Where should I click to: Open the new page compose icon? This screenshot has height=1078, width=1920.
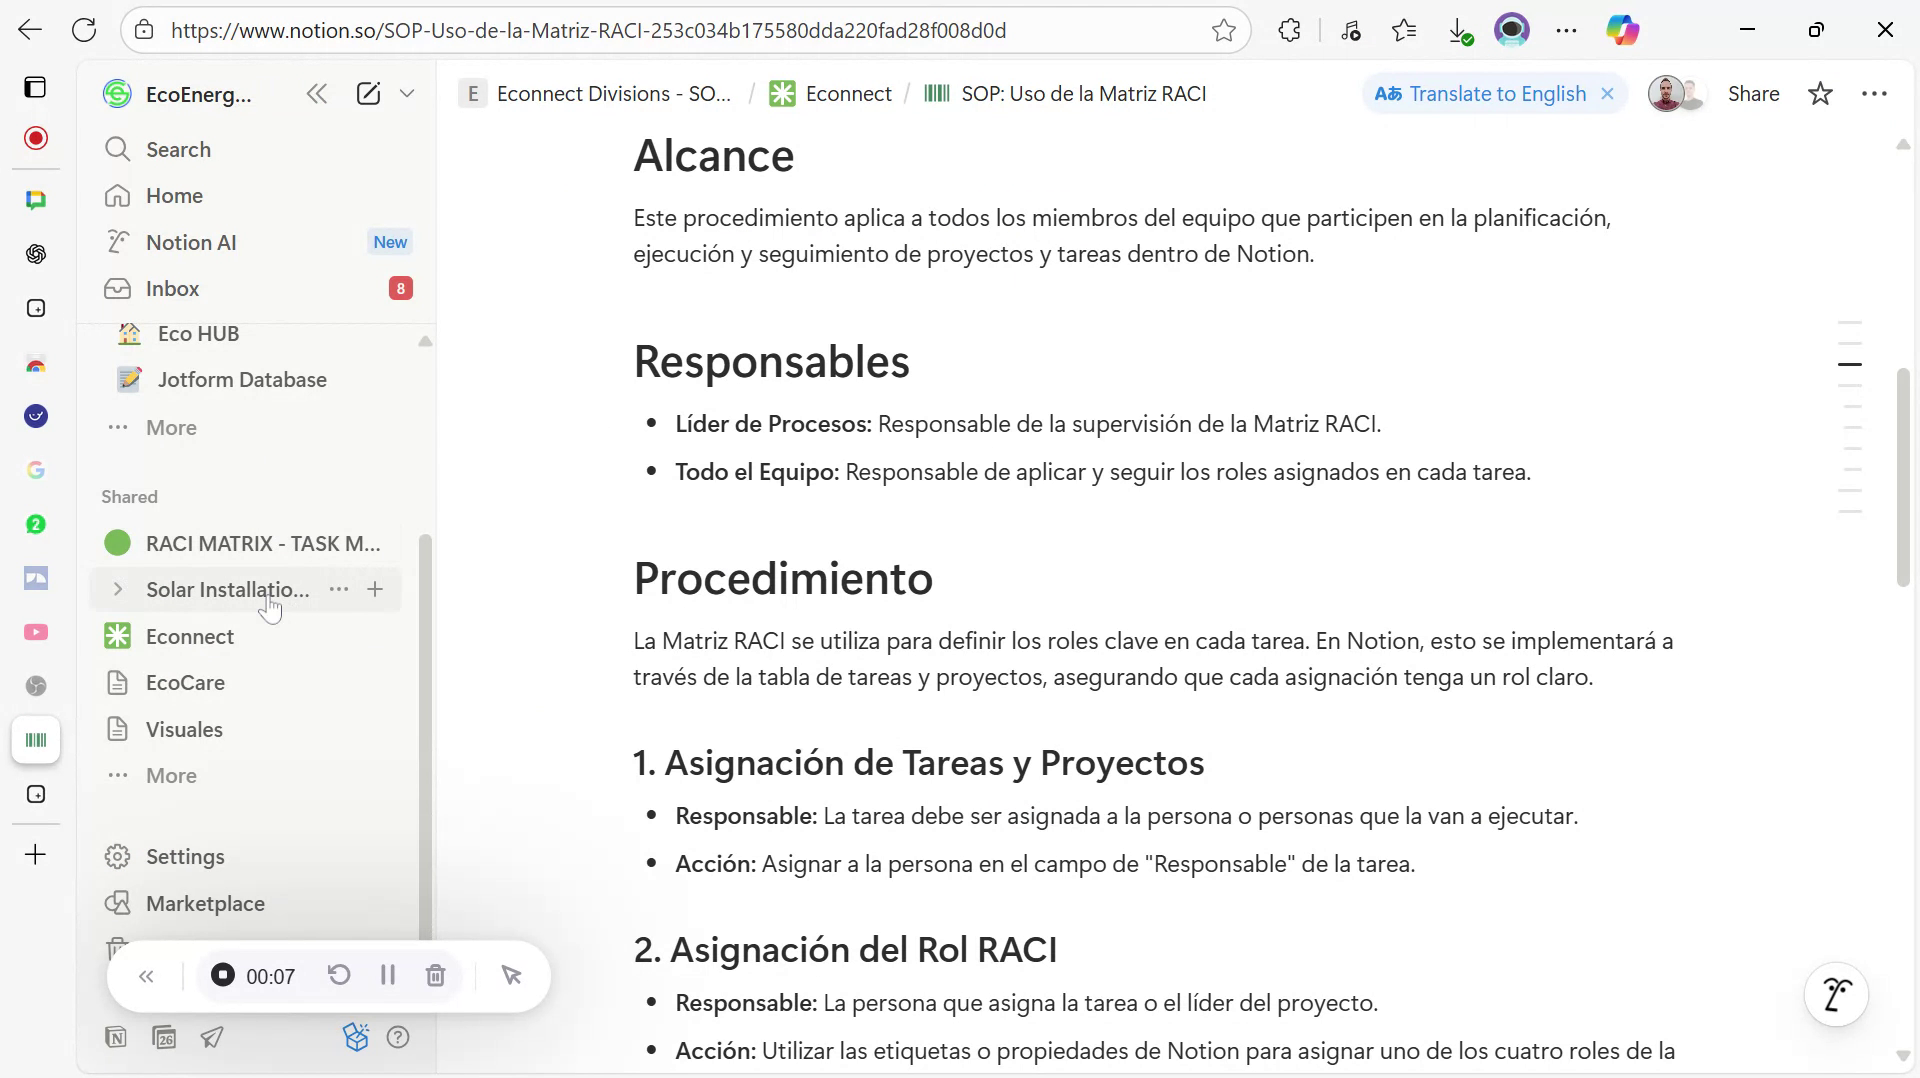pos(369,93)
